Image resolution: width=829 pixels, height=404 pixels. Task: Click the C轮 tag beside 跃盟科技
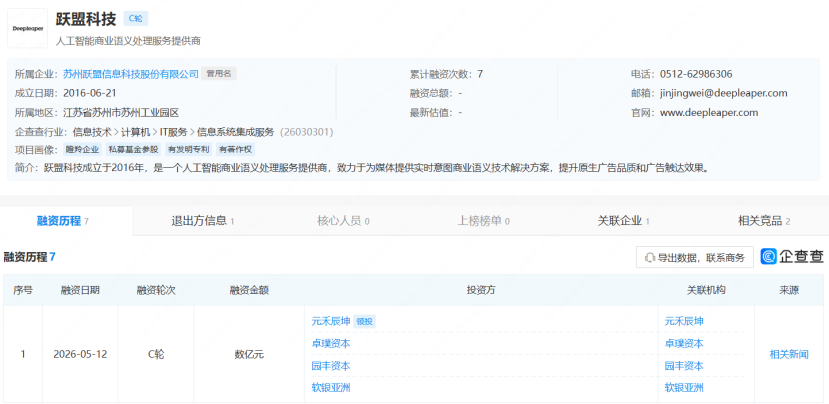pyautogui.click(x=136, y=19)
